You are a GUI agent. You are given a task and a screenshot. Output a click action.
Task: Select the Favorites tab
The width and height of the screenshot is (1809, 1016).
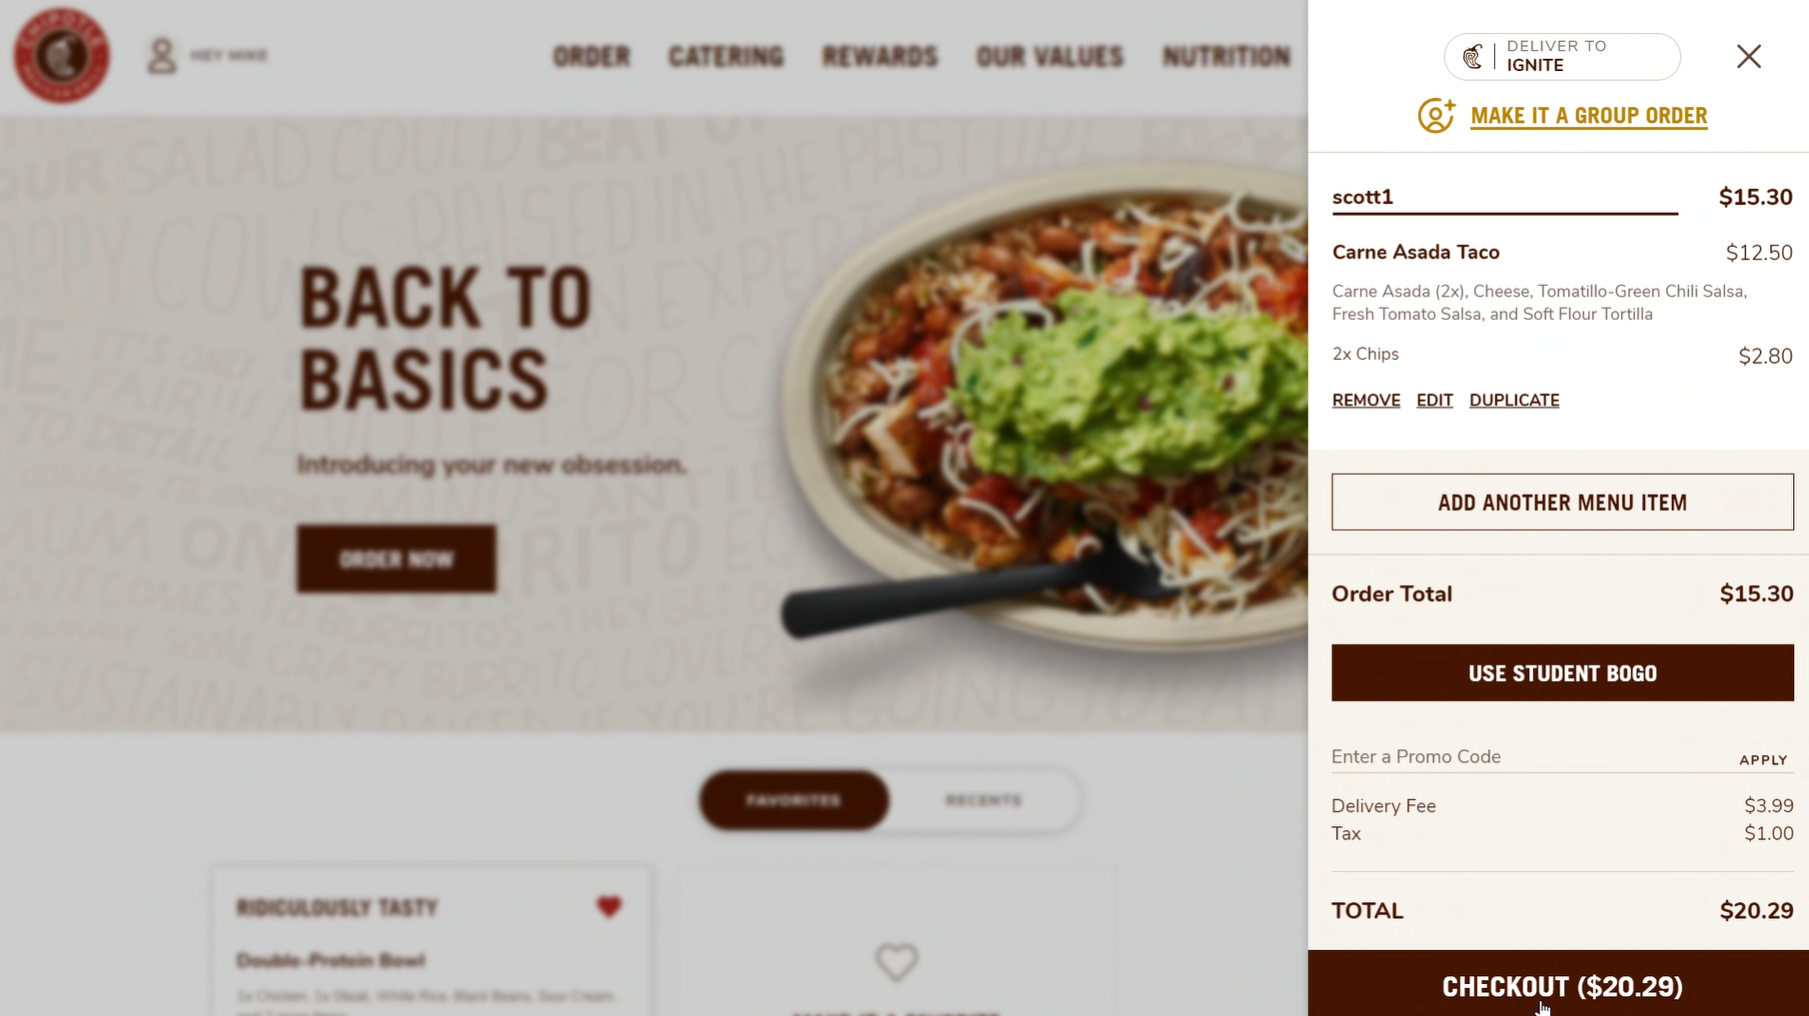[x=794, y=800]
